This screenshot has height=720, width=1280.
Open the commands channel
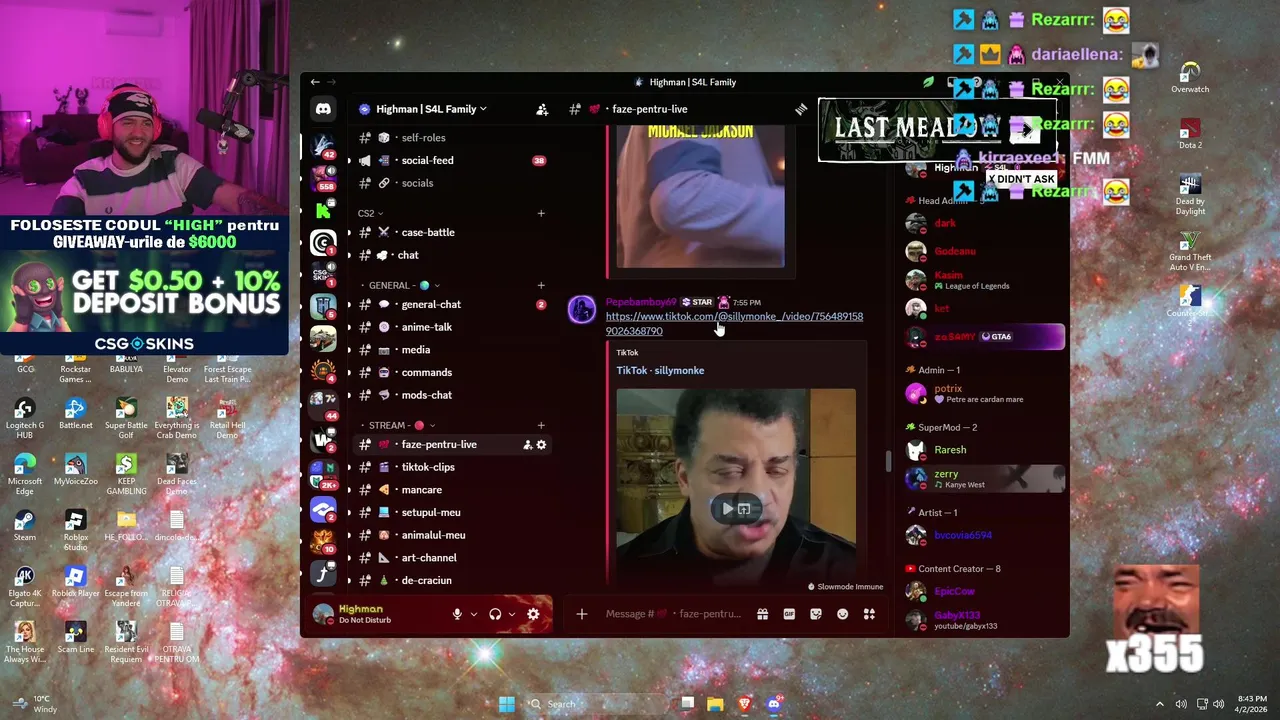point(450,372)
